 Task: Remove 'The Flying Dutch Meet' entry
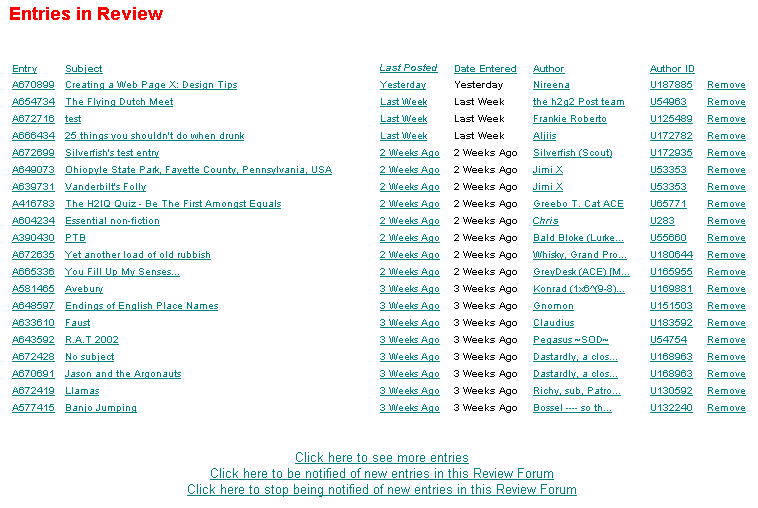click(726, 102)
